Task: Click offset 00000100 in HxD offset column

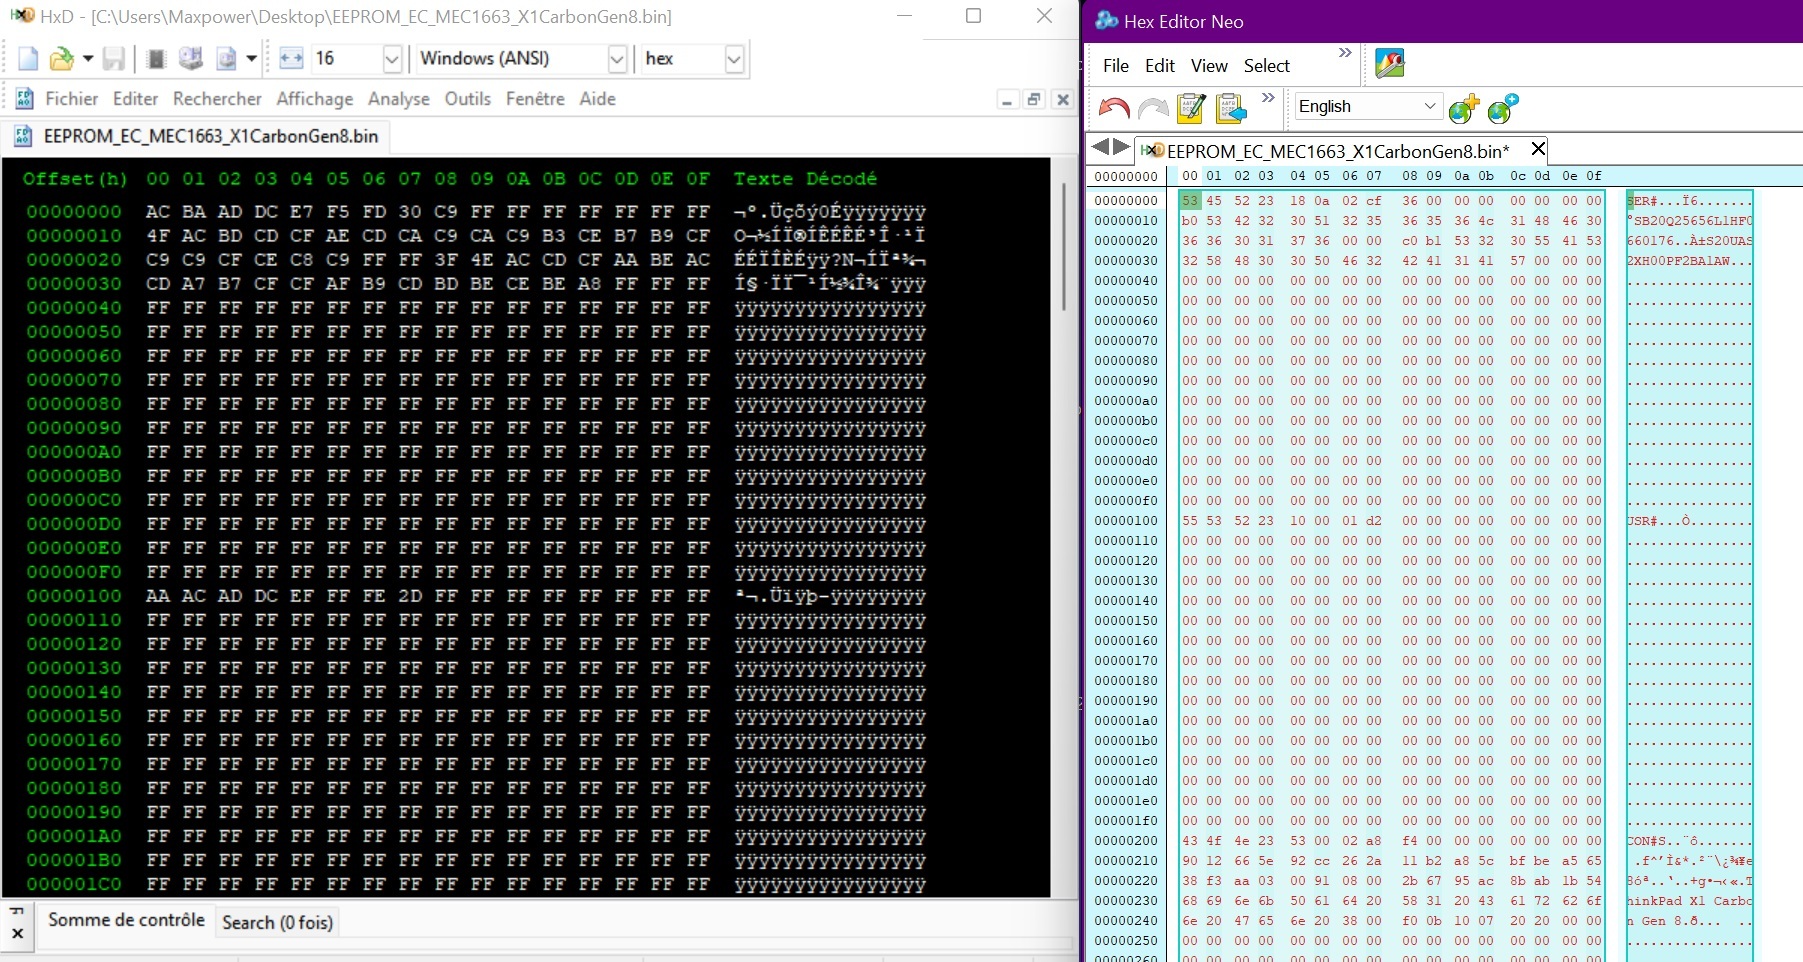Action: (74, 596)
